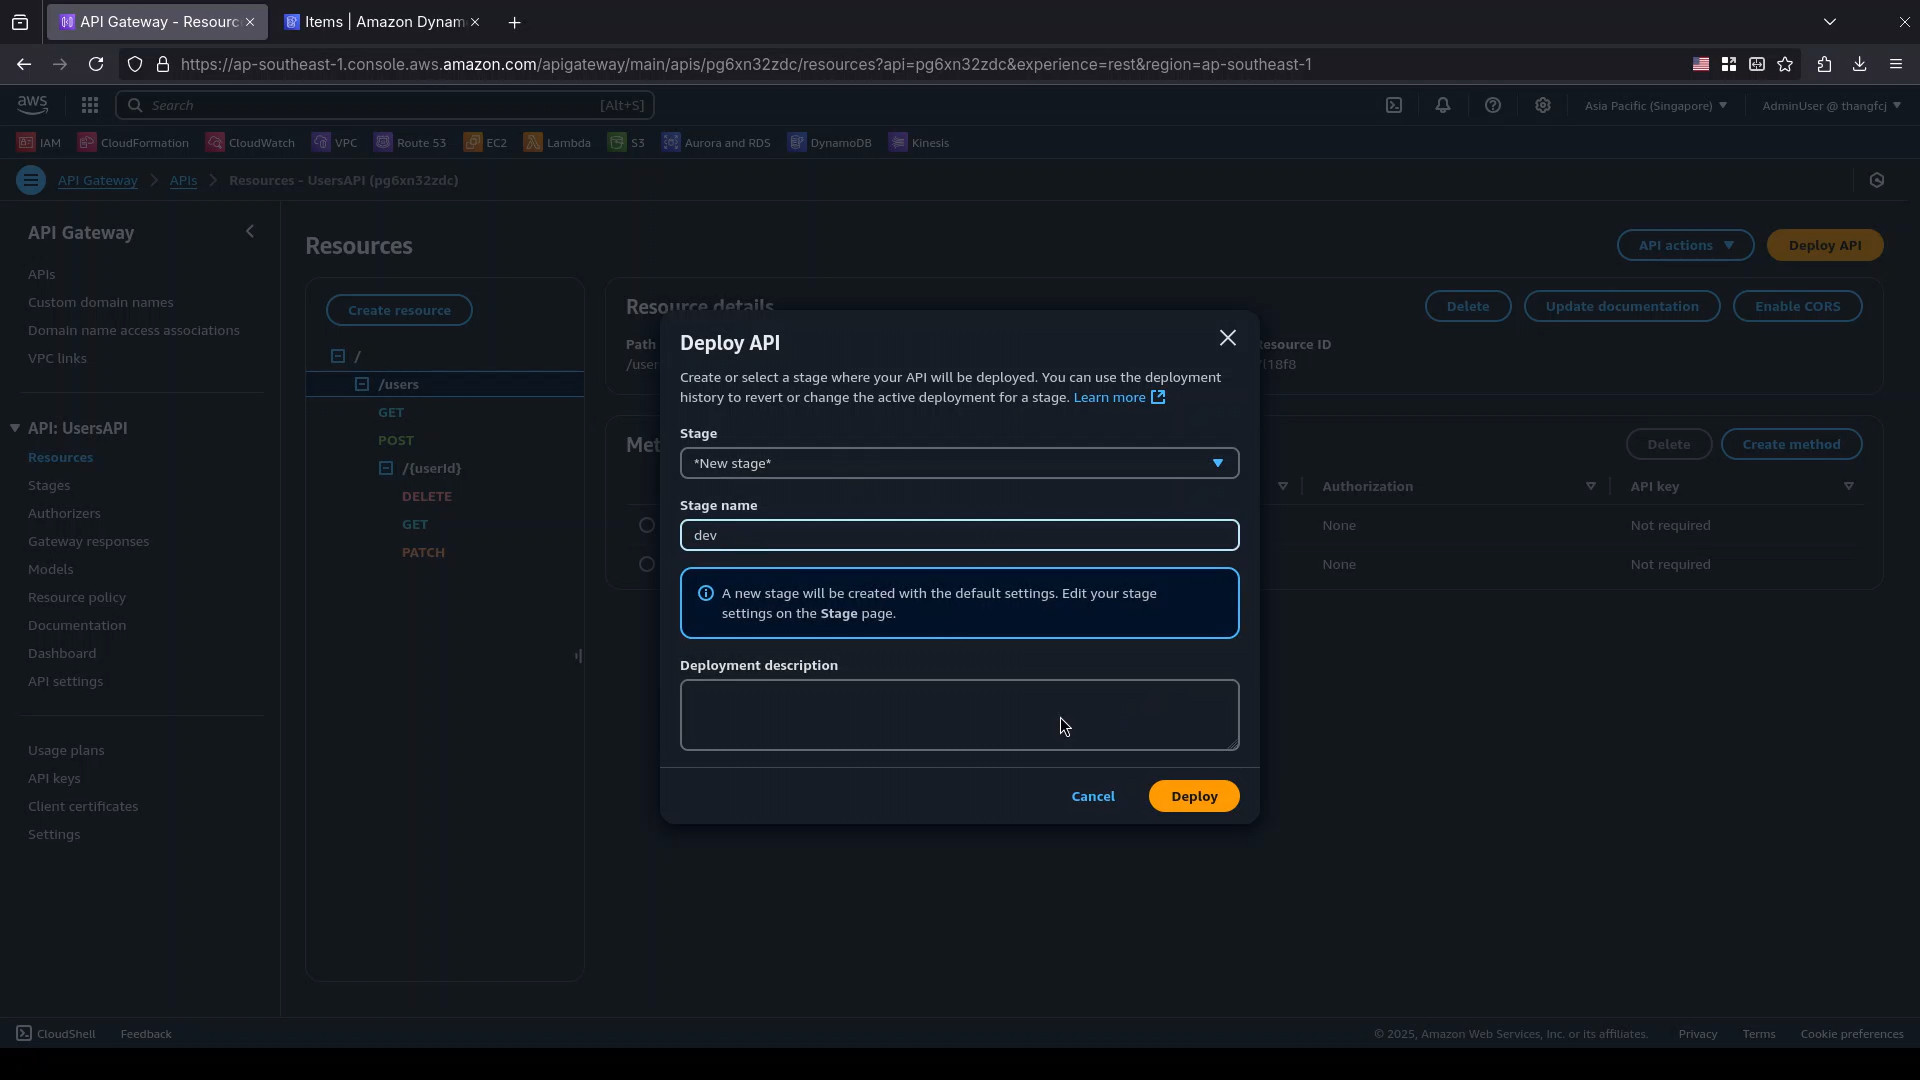This screenshot has height=1080, width=1920.
Task: Open the DynamoDB shortcut
Action: tap(830, 142)
